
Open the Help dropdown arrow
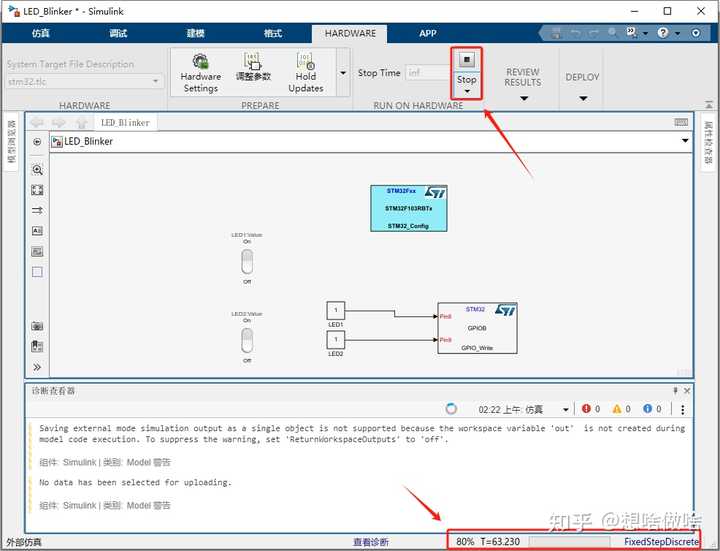(x=678, y=34)
